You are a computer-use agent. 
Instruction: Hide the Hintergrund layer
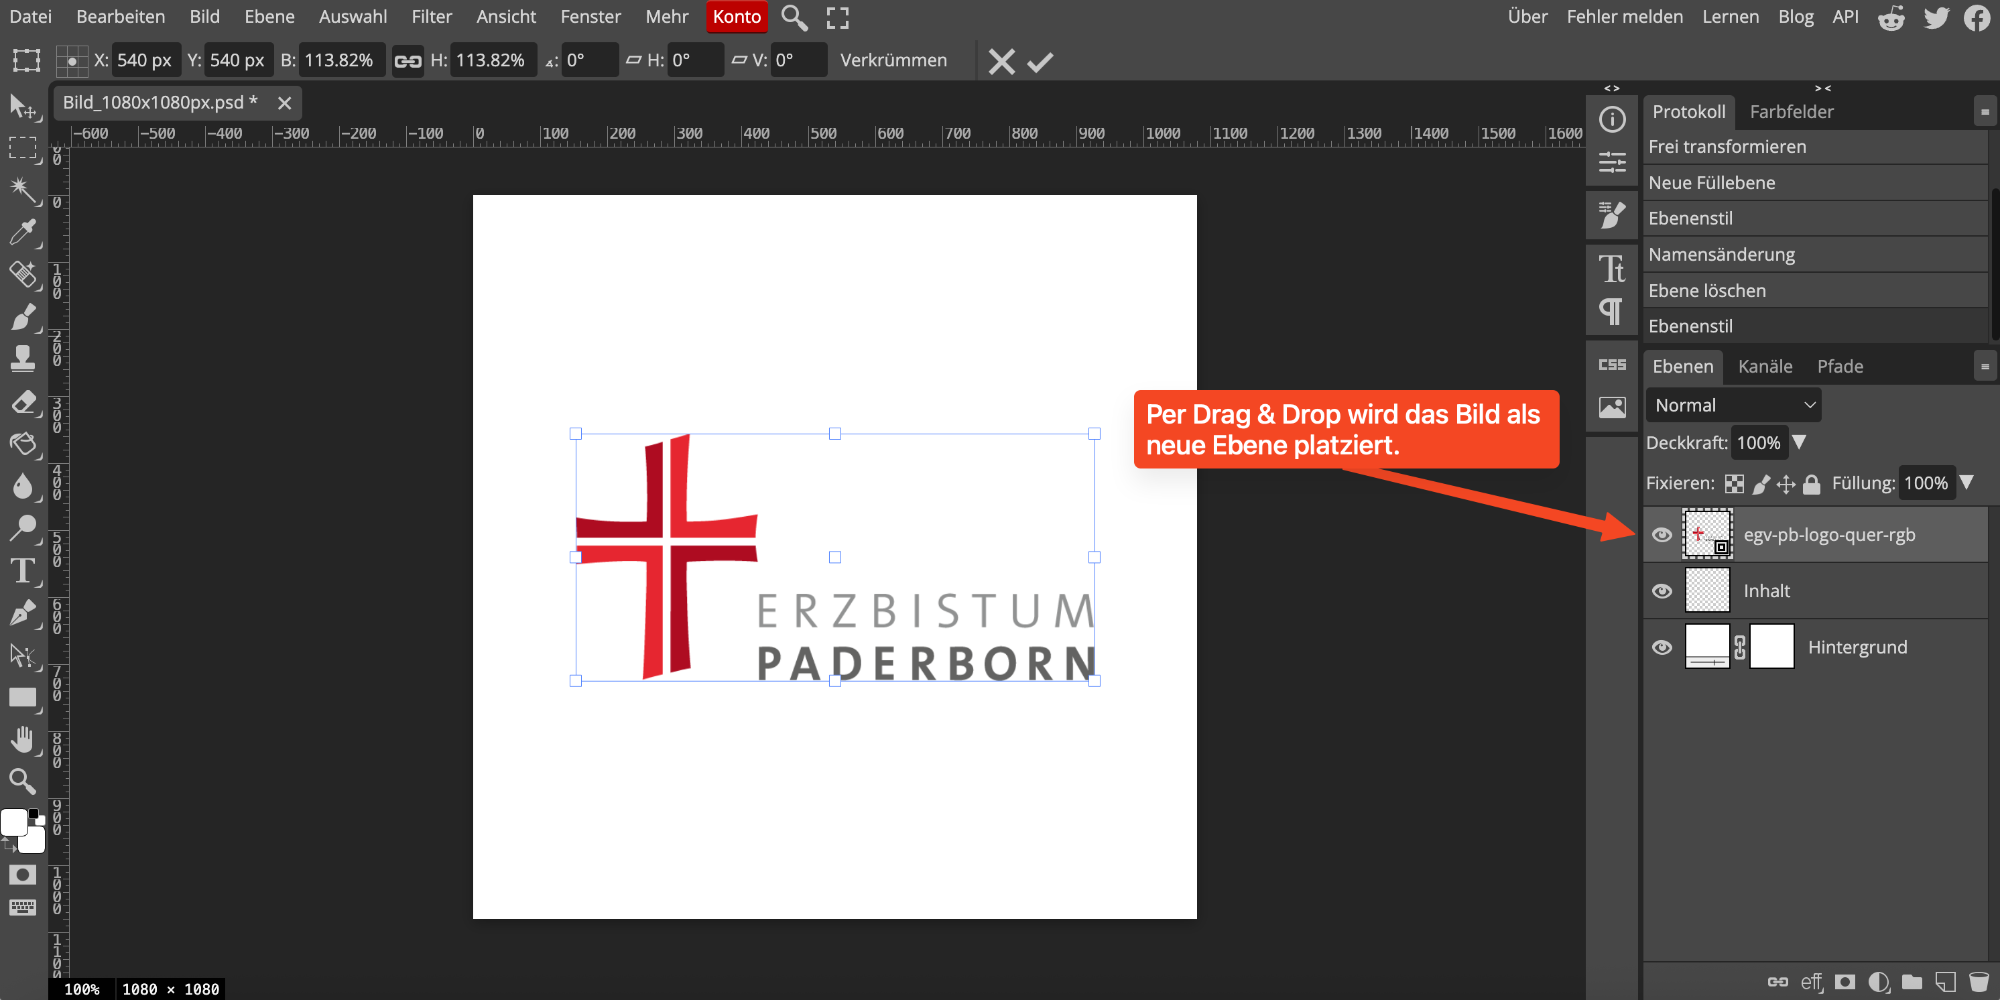tap(1662, 647)
